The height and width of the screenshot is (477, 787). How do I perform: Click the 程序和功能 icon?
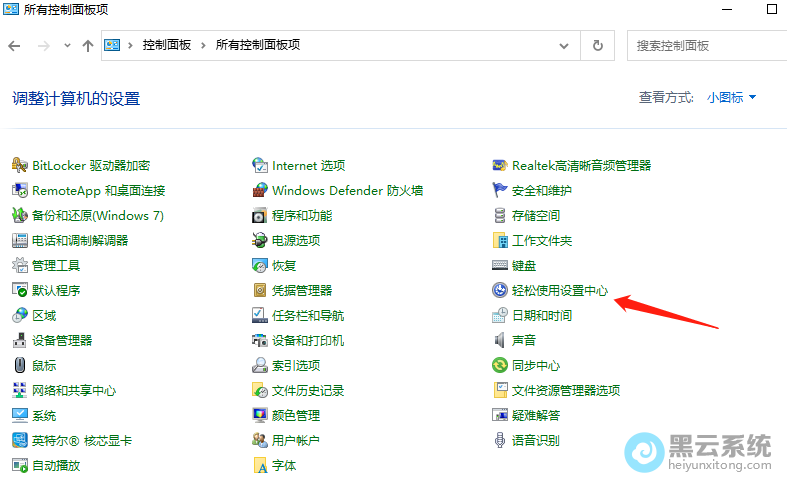[259, 215]
